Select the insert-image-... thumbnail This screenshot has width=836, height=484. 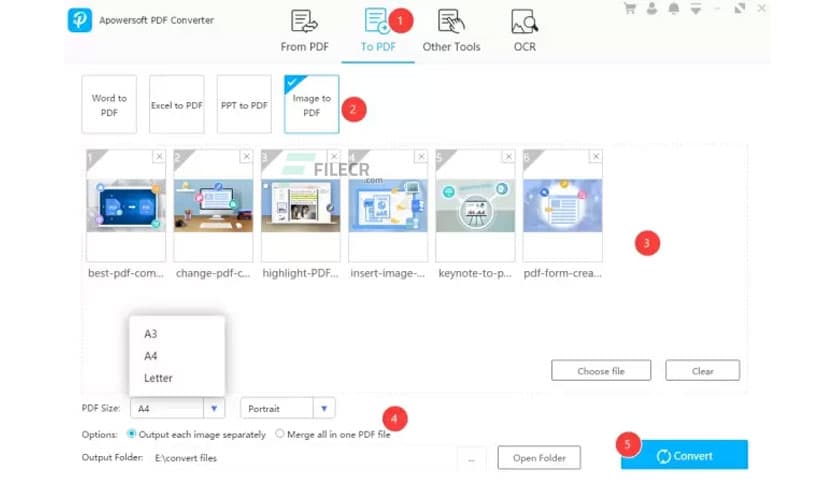pyautogui.click(x=388, y=206)
